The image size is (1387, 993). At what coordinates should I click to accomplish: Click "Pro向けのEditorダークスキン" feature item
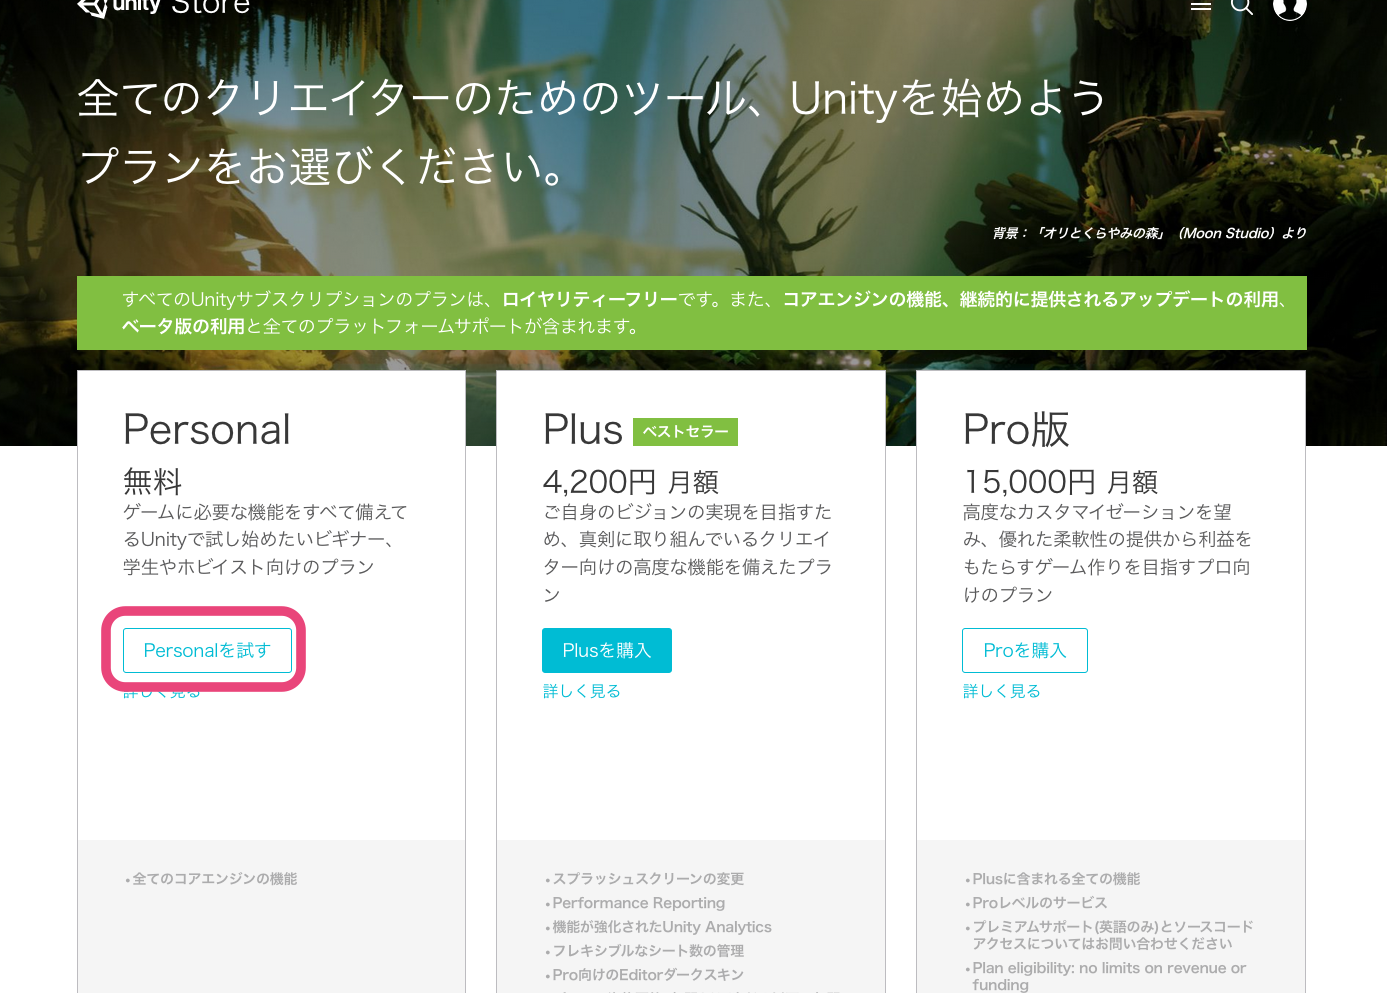point(648,975)
